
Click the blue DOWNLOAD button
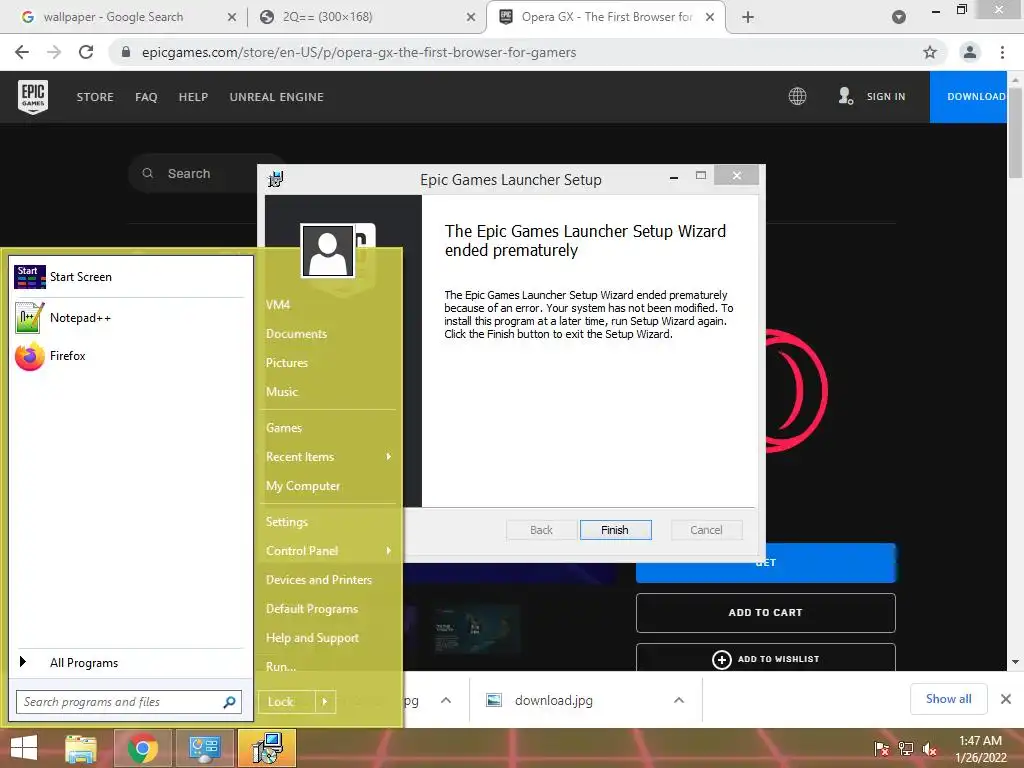968,97
